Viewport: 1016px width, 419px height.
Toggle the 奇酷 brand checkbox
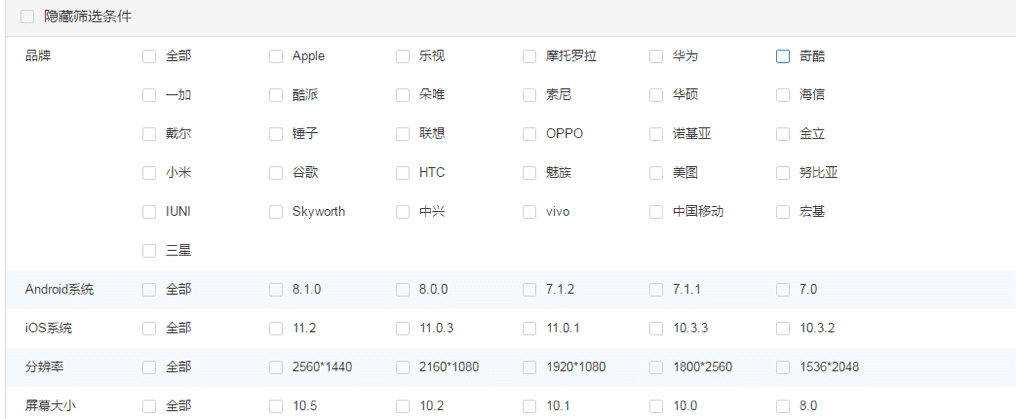(783, 56)
